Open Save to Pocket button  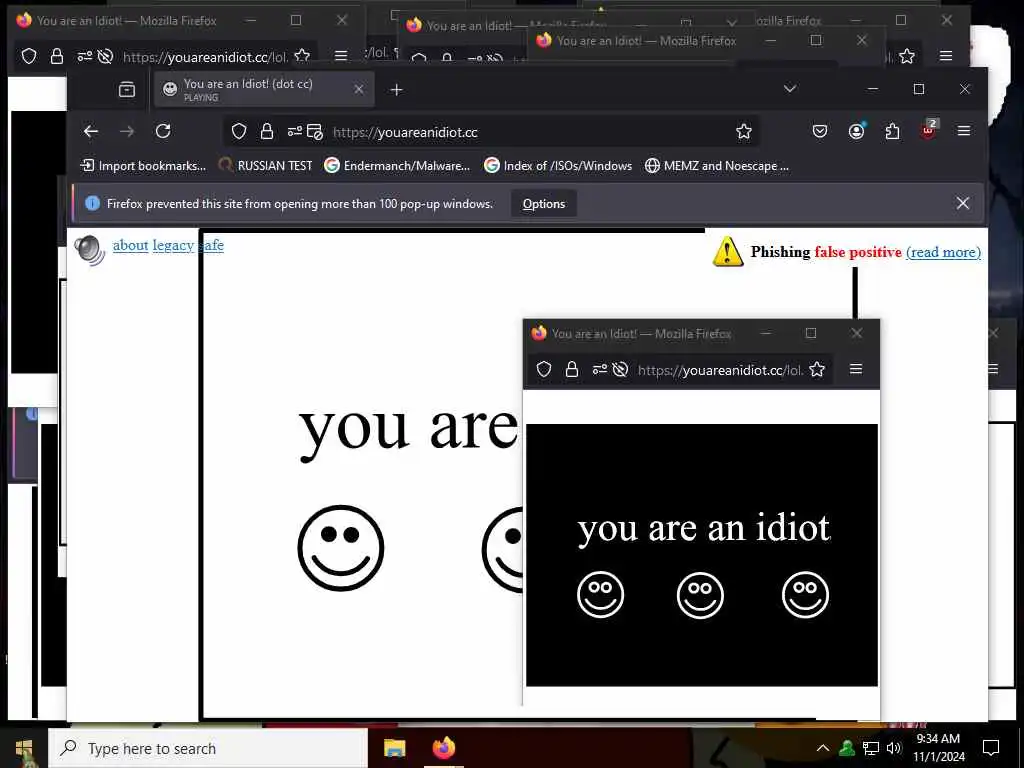820,131
